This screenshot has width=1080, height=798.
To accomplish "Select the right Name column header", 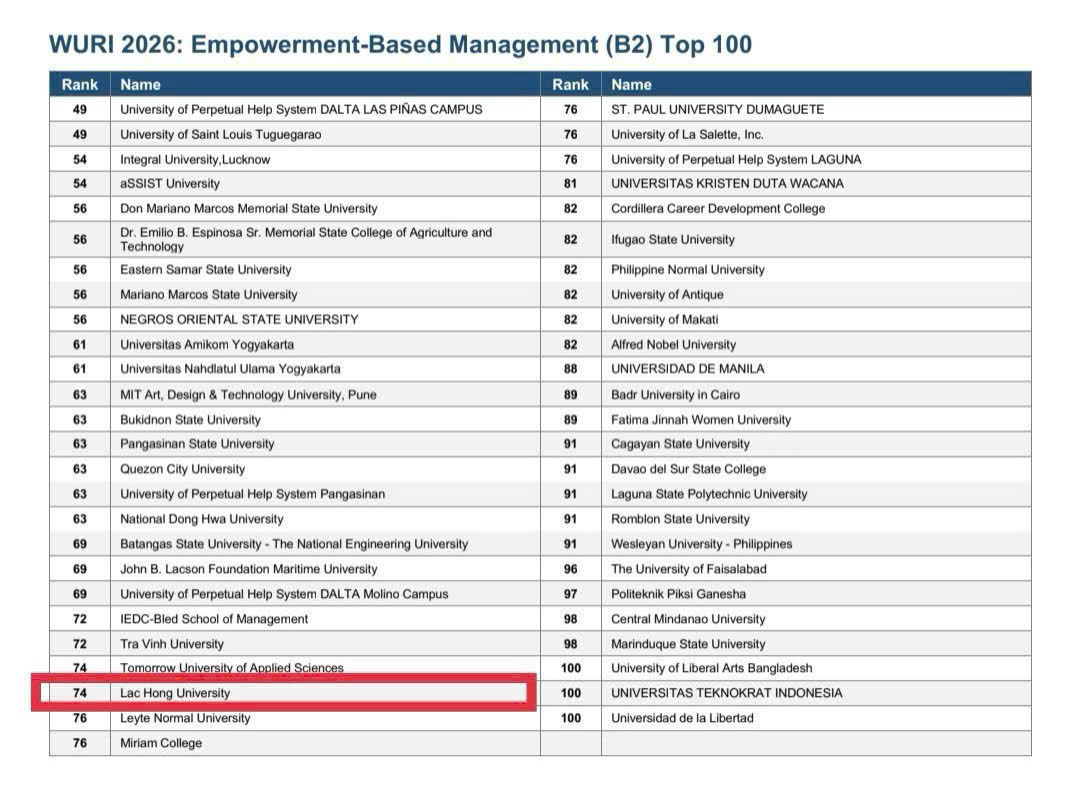I will 816,85.
